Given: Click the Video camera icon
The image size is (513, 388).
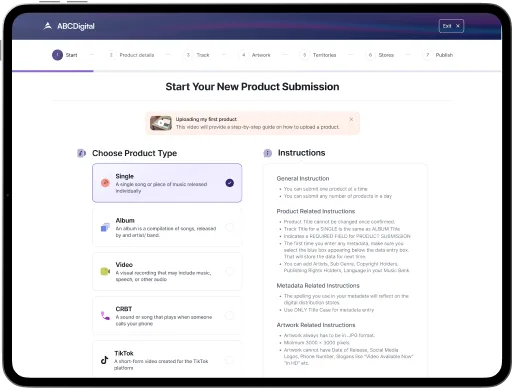Looking at the screenshot, I should pos(105,271).
